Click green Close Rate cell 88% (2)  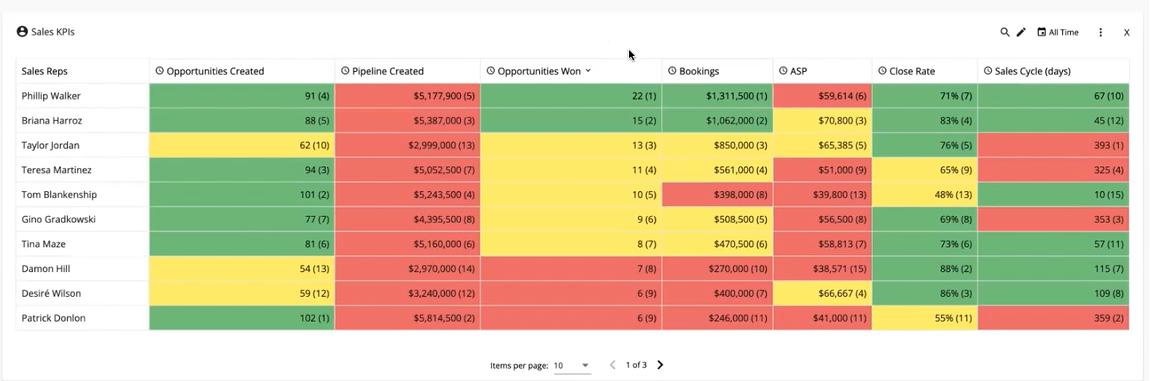(x=925, y=269)
